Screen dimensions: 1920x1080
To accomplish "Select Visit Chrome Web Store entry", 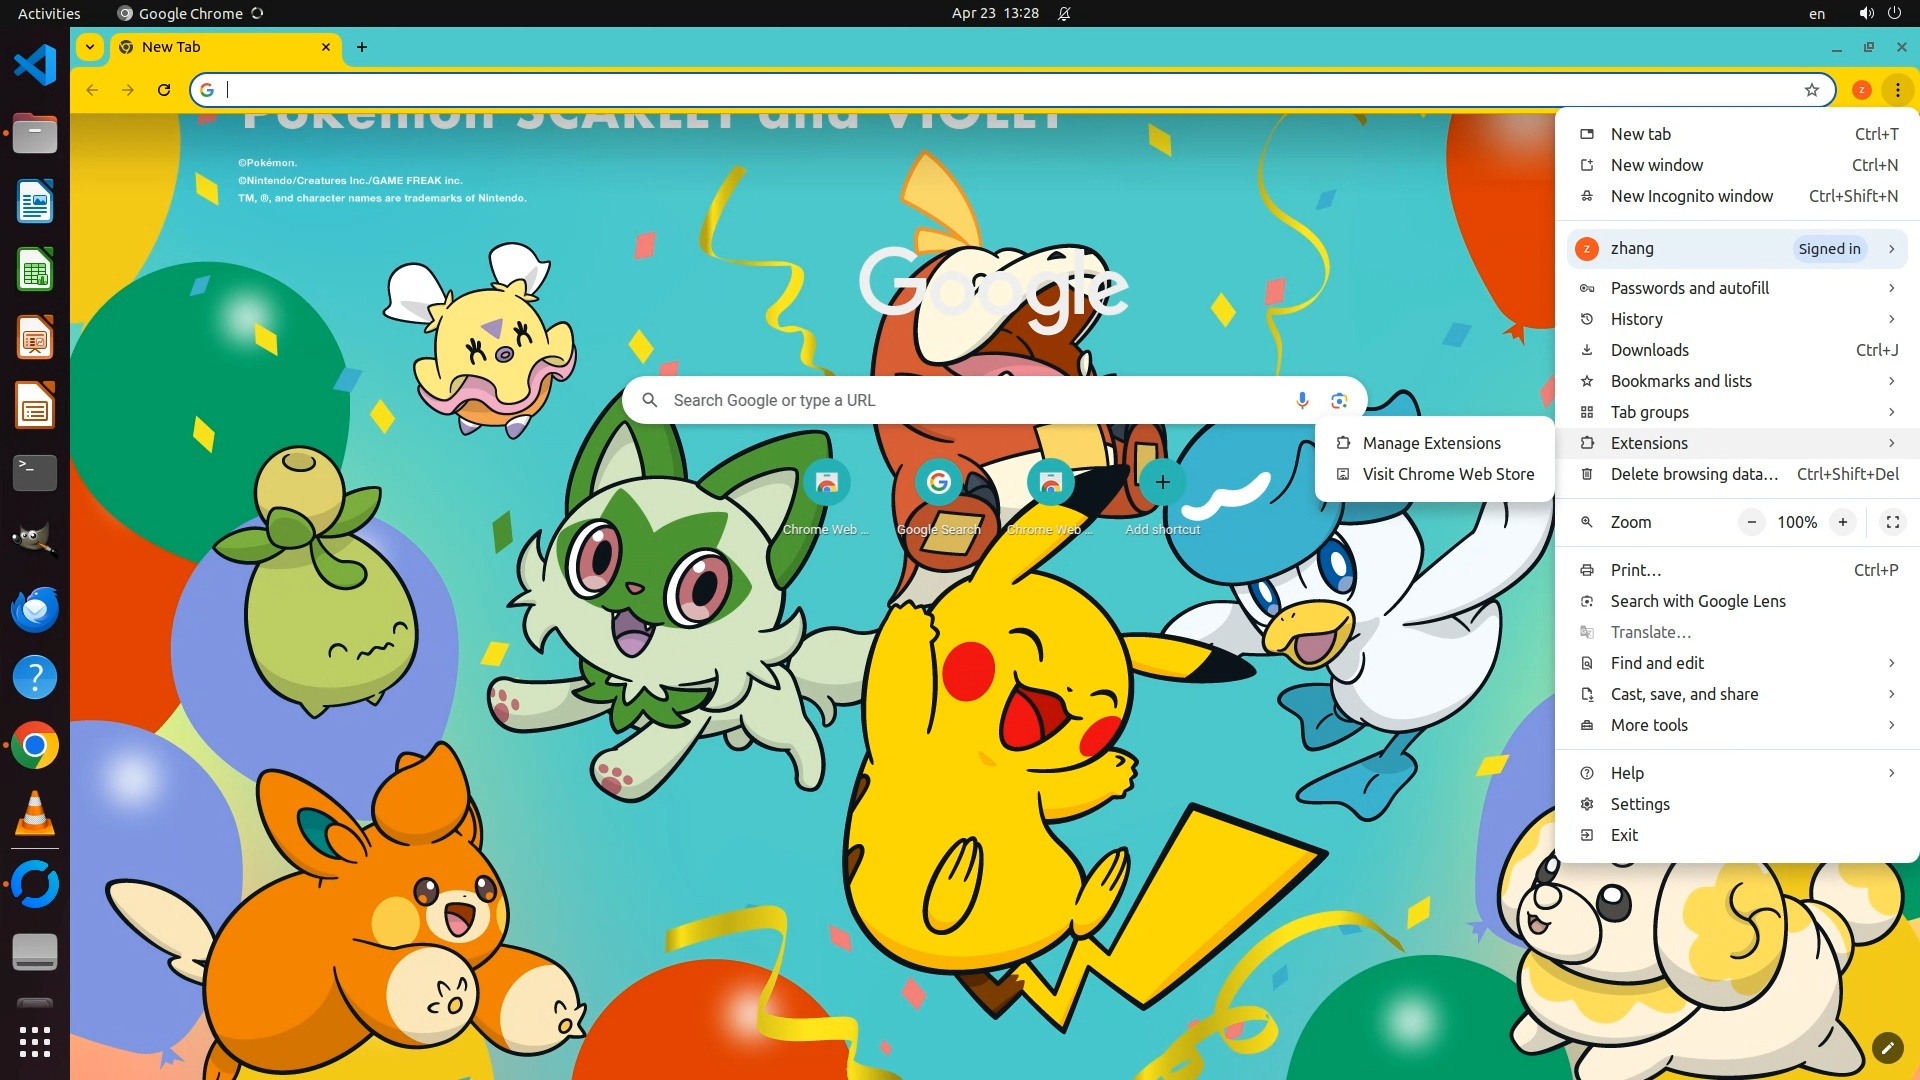I will point(1447,474).
